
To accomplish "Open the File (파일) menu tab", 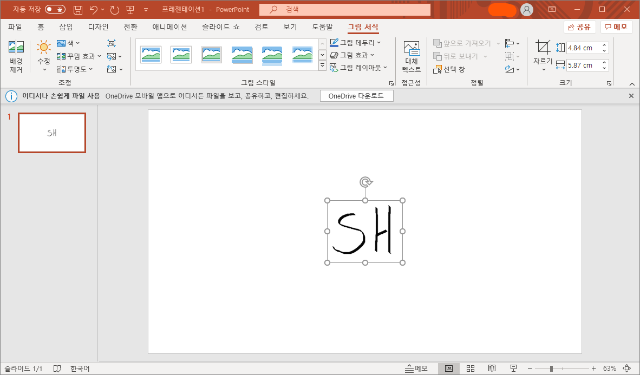I will pyautogui.click(x=15, y=27).
